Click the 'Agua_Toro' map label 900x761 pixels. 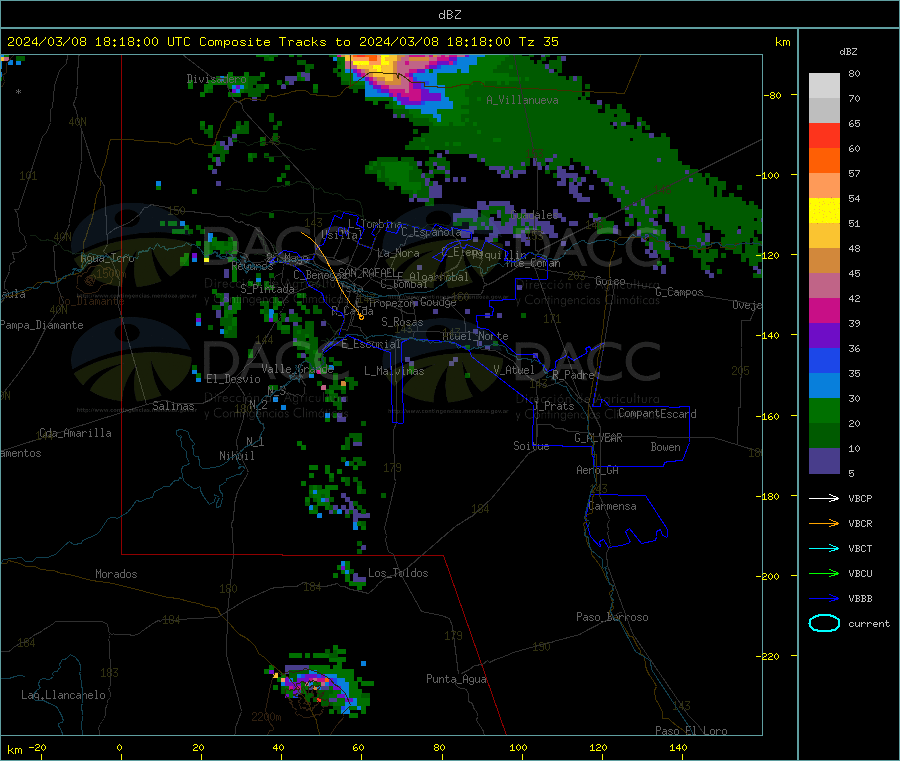[x=107, y=258]
